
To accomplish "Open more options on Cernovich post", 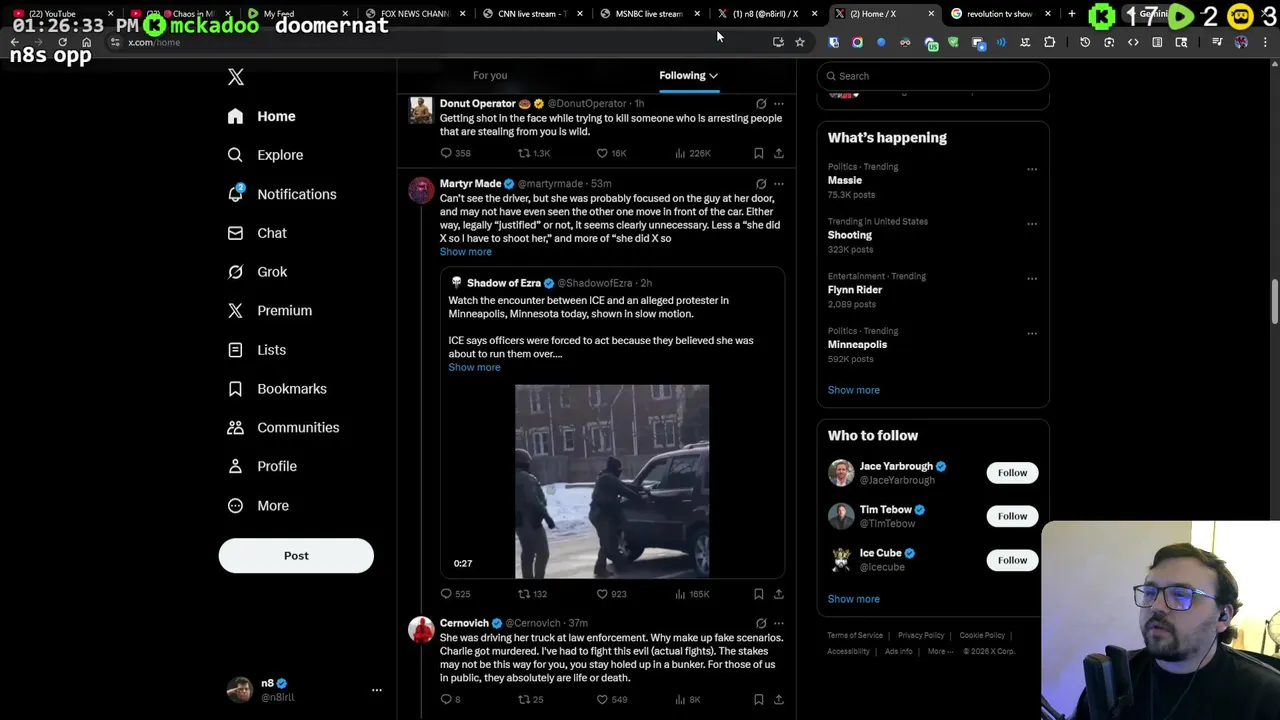I will (779, 623).
